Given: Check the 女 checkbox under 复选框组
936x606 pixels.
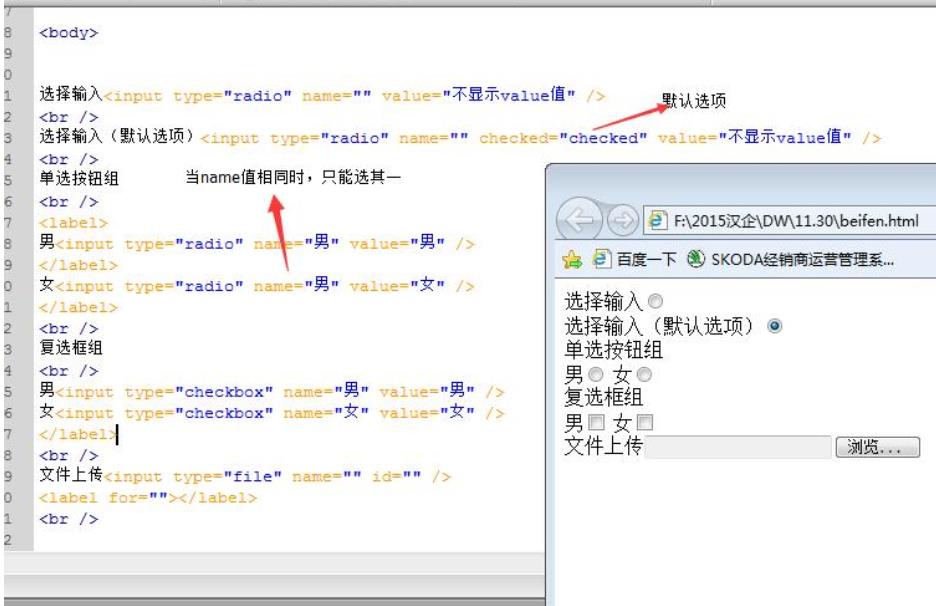Looking at the screenshot, I should tap(645, 423).
